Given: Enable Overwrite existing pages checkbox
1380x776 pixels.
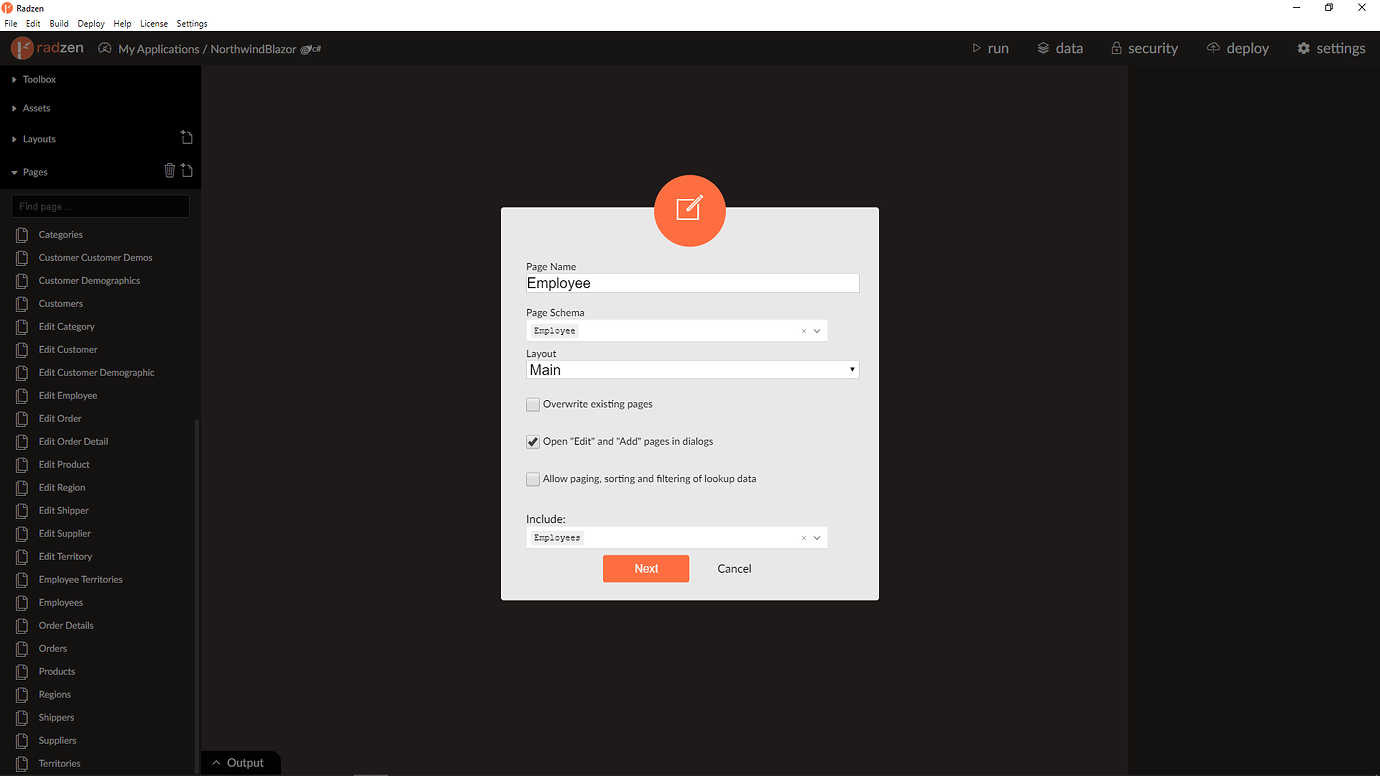Looking at the screenshot, I should pos(533,405).
